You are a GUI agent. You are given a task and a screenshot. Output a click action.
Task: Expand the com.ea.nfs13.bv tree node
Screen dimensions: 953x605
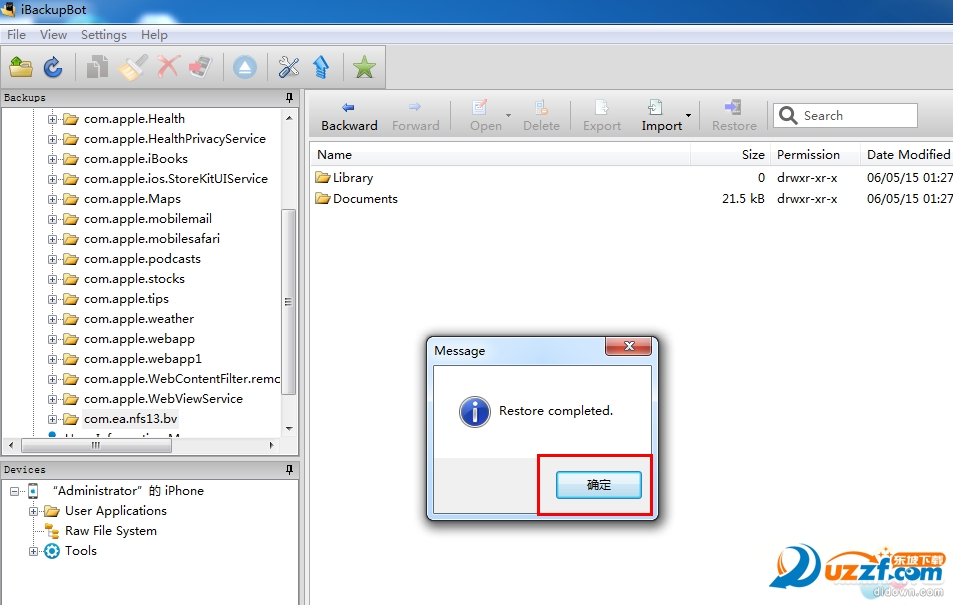point(52,420)
